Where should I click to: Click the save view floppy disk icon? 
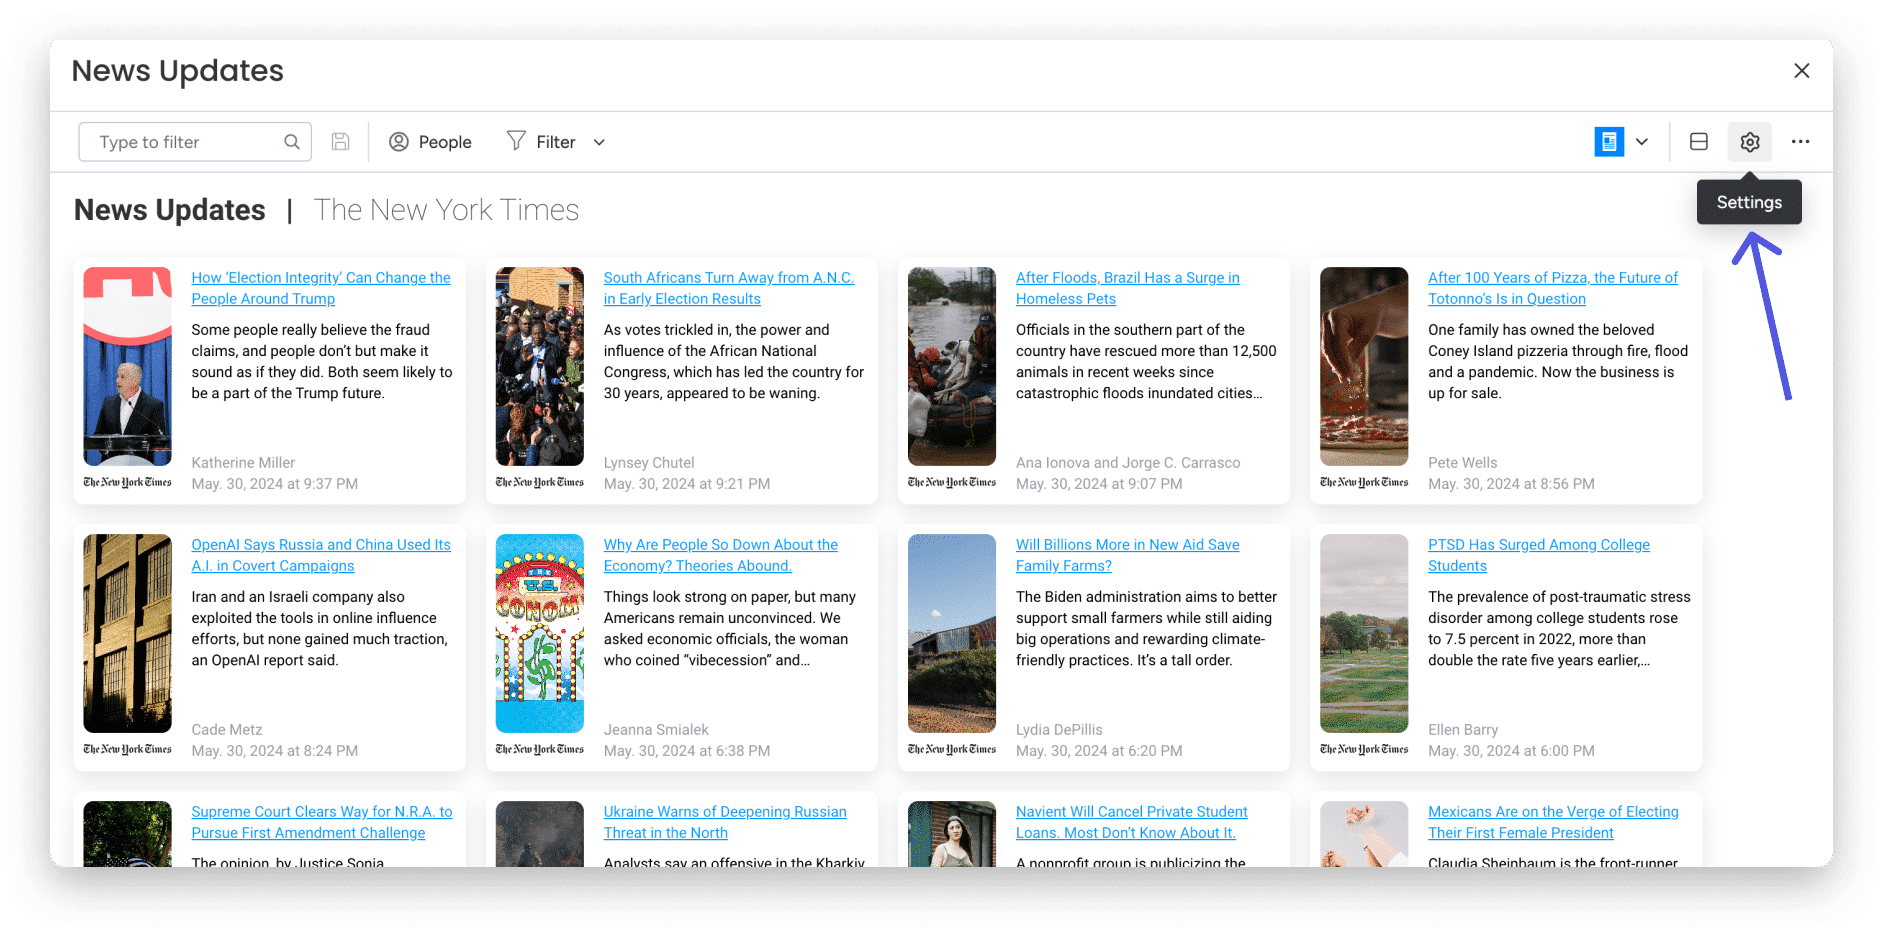point(341,142)
